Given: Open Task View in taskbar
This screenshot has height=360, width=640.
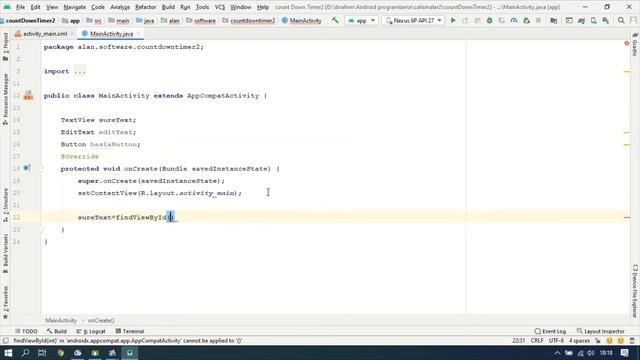Looking at the screenshot, I should point(42,353).
